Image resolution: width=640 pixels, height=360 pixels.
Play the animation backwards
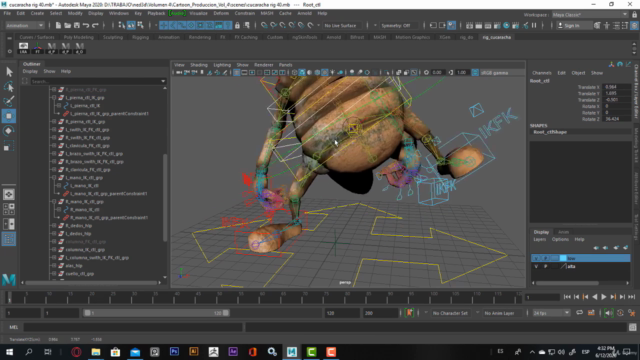(595, 297)
